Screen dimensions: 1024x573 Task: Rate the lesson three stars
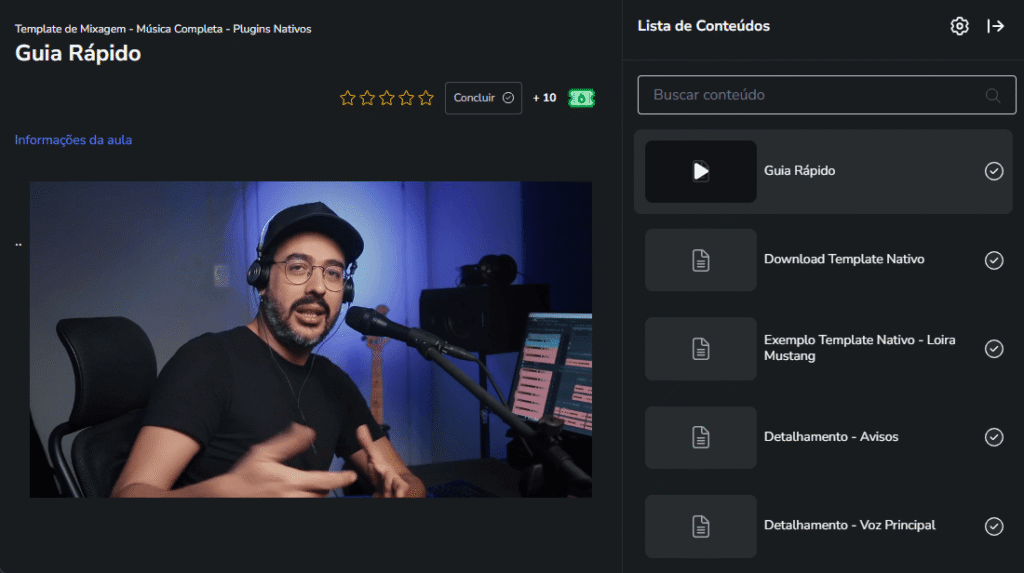[x=387, y=98]
